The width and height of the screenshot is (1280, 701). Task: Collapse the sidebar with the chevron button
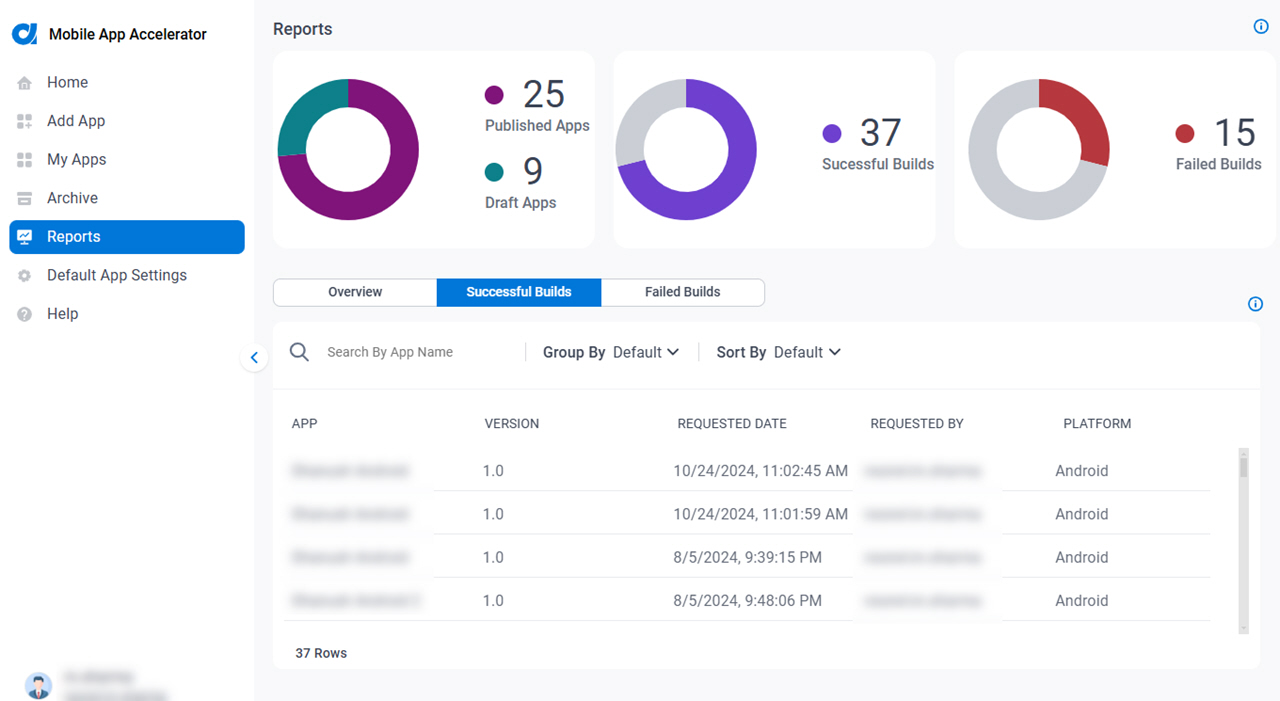click(x=254, y=357)
